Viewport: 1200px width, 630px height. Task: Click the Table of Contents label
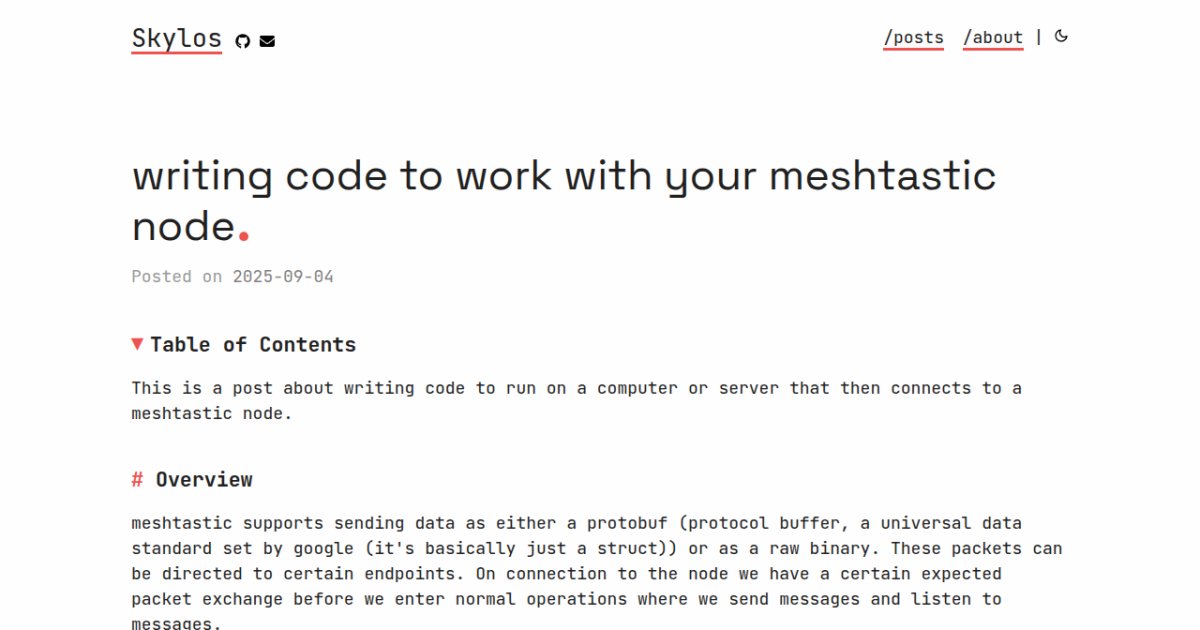pyautogui.click(x=253, y=345)
